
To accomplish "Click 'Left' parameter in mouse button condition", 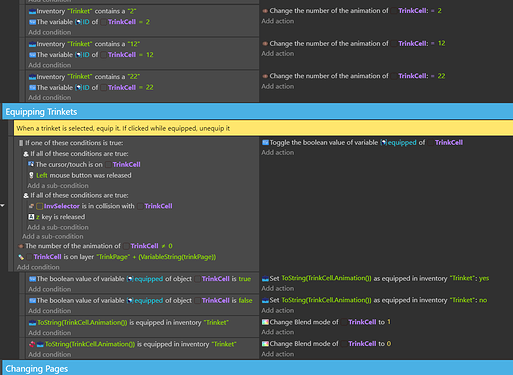I will tap(42, 175).
